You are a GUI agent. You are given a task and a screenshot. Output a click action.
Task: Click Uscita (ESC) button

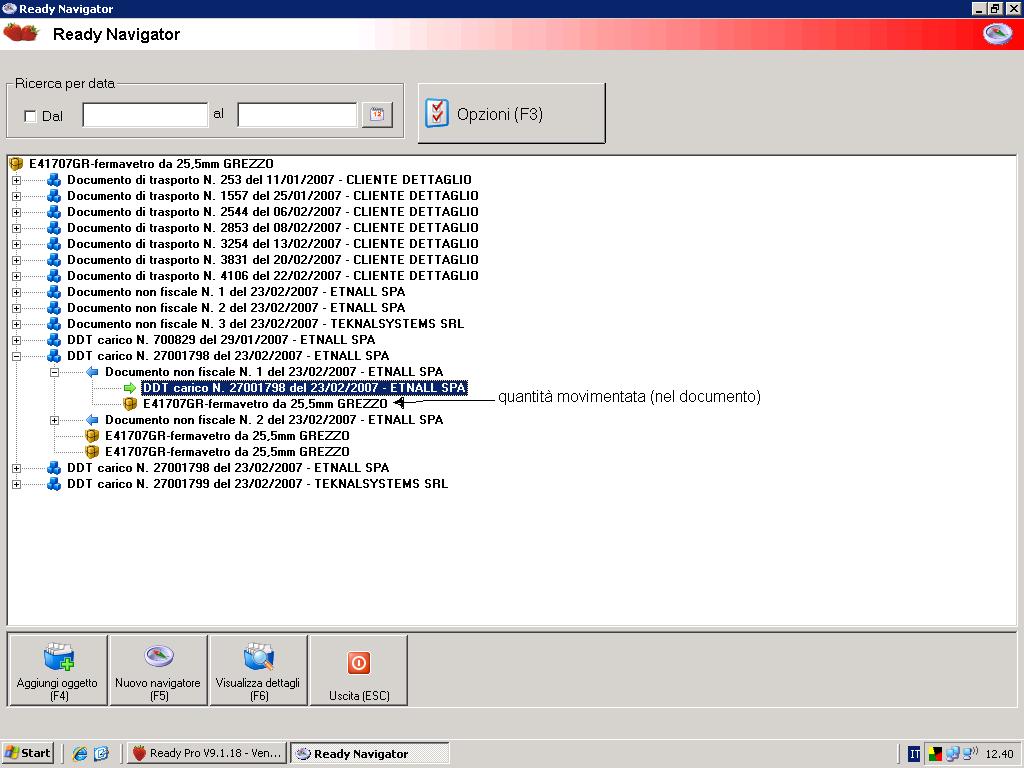coord(359,671)
